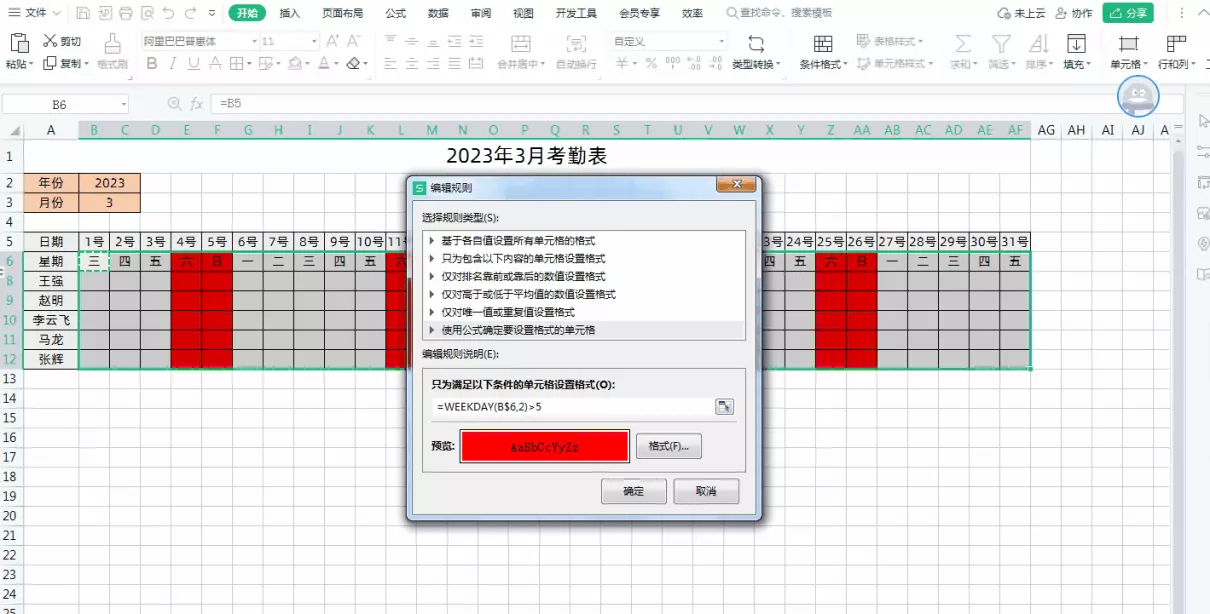Viewport: 1210px width, 614px height.
Task: Click the fill color bucket icon
Action: (x=296, y=63)
